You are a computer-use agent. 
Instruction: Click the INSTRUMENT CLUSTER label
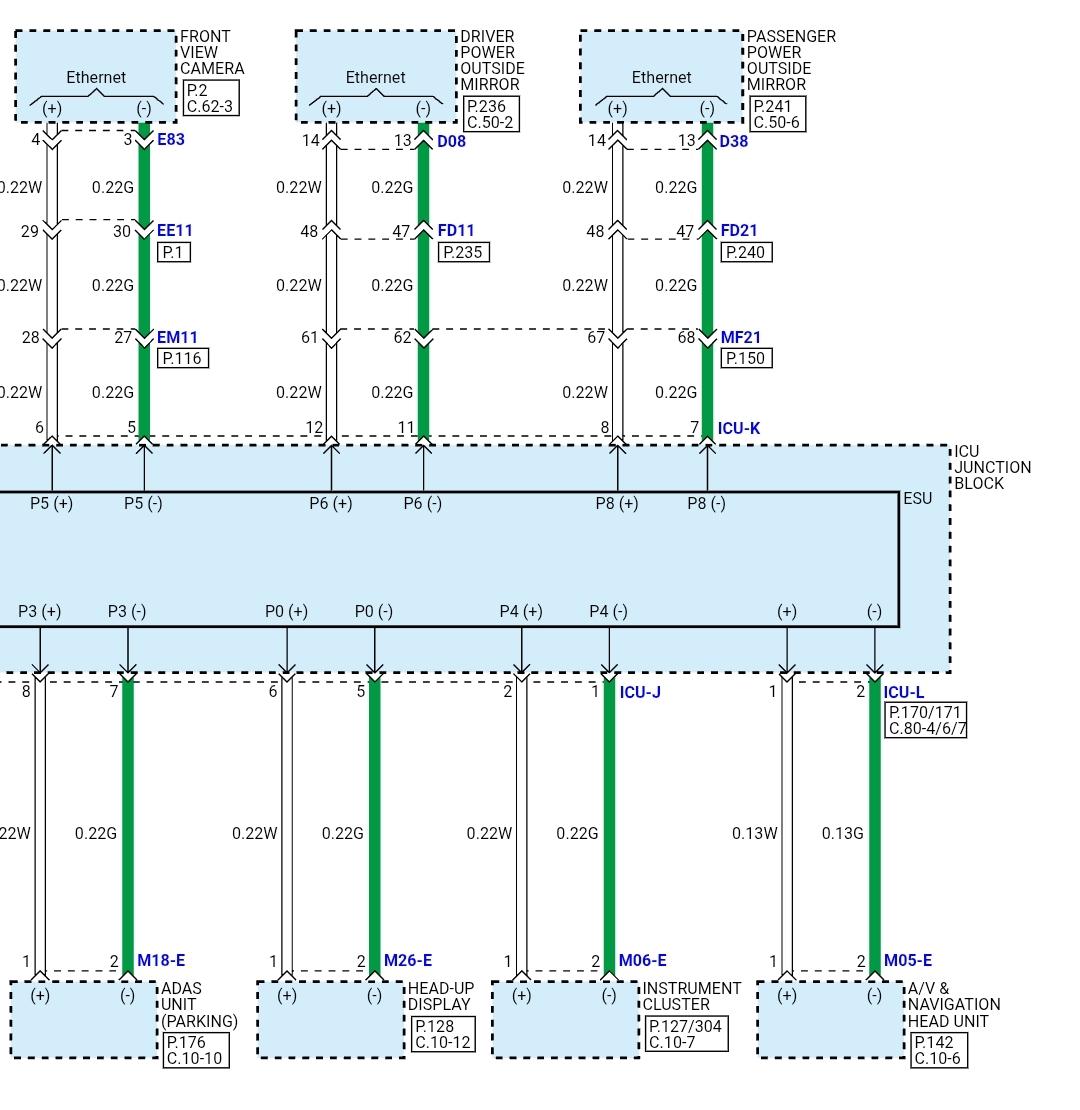point(691,996)
